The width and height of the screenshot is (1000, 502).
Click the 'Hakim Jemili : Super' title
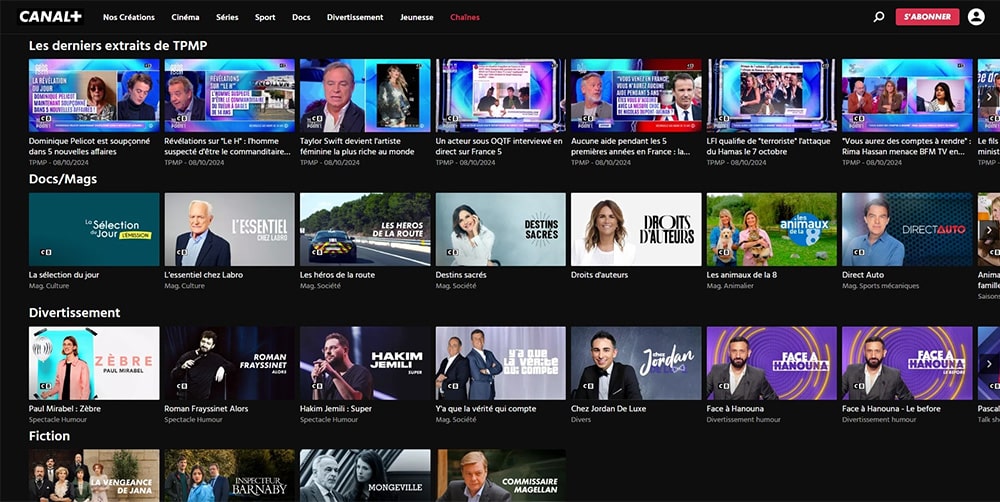(x=335, y=409)
